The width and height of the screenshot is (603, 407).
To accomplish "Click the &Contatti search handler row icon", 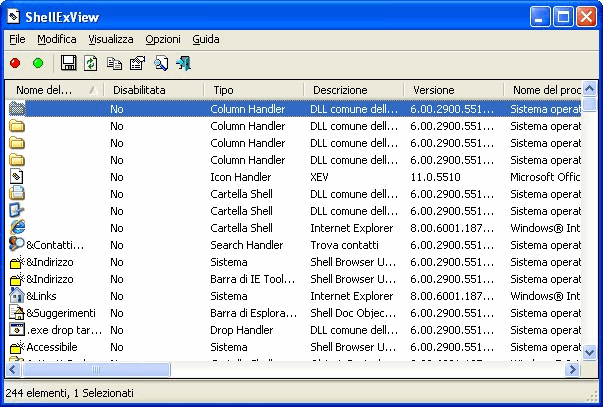I will (x=17, y=245).
